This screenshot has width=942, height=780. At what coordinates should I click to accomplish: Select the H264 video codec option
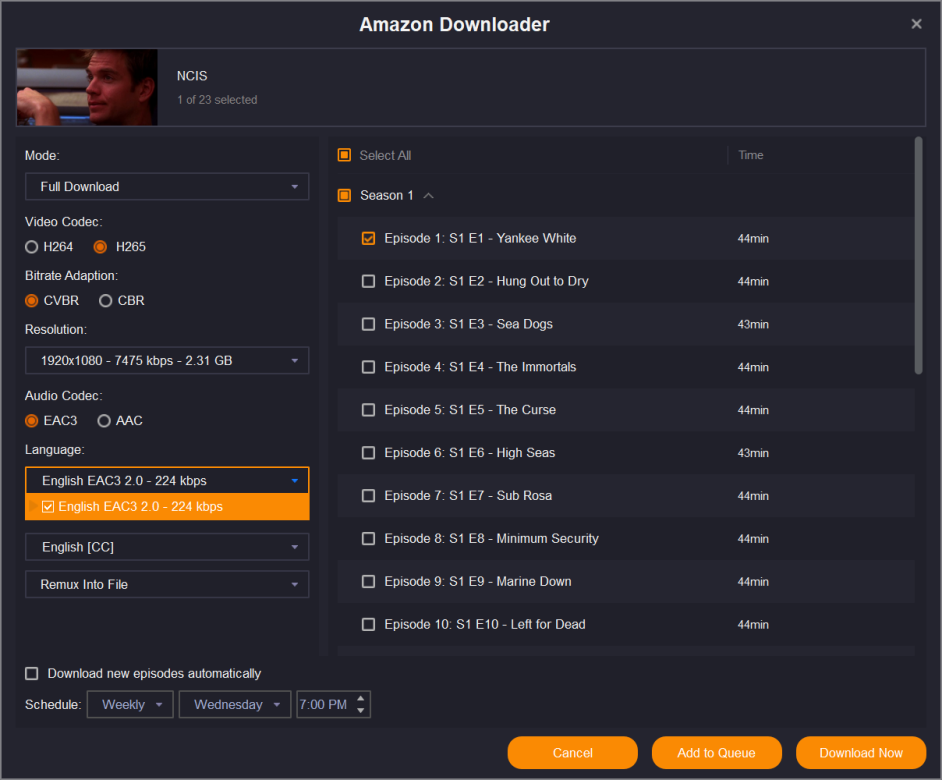point(32,247)
